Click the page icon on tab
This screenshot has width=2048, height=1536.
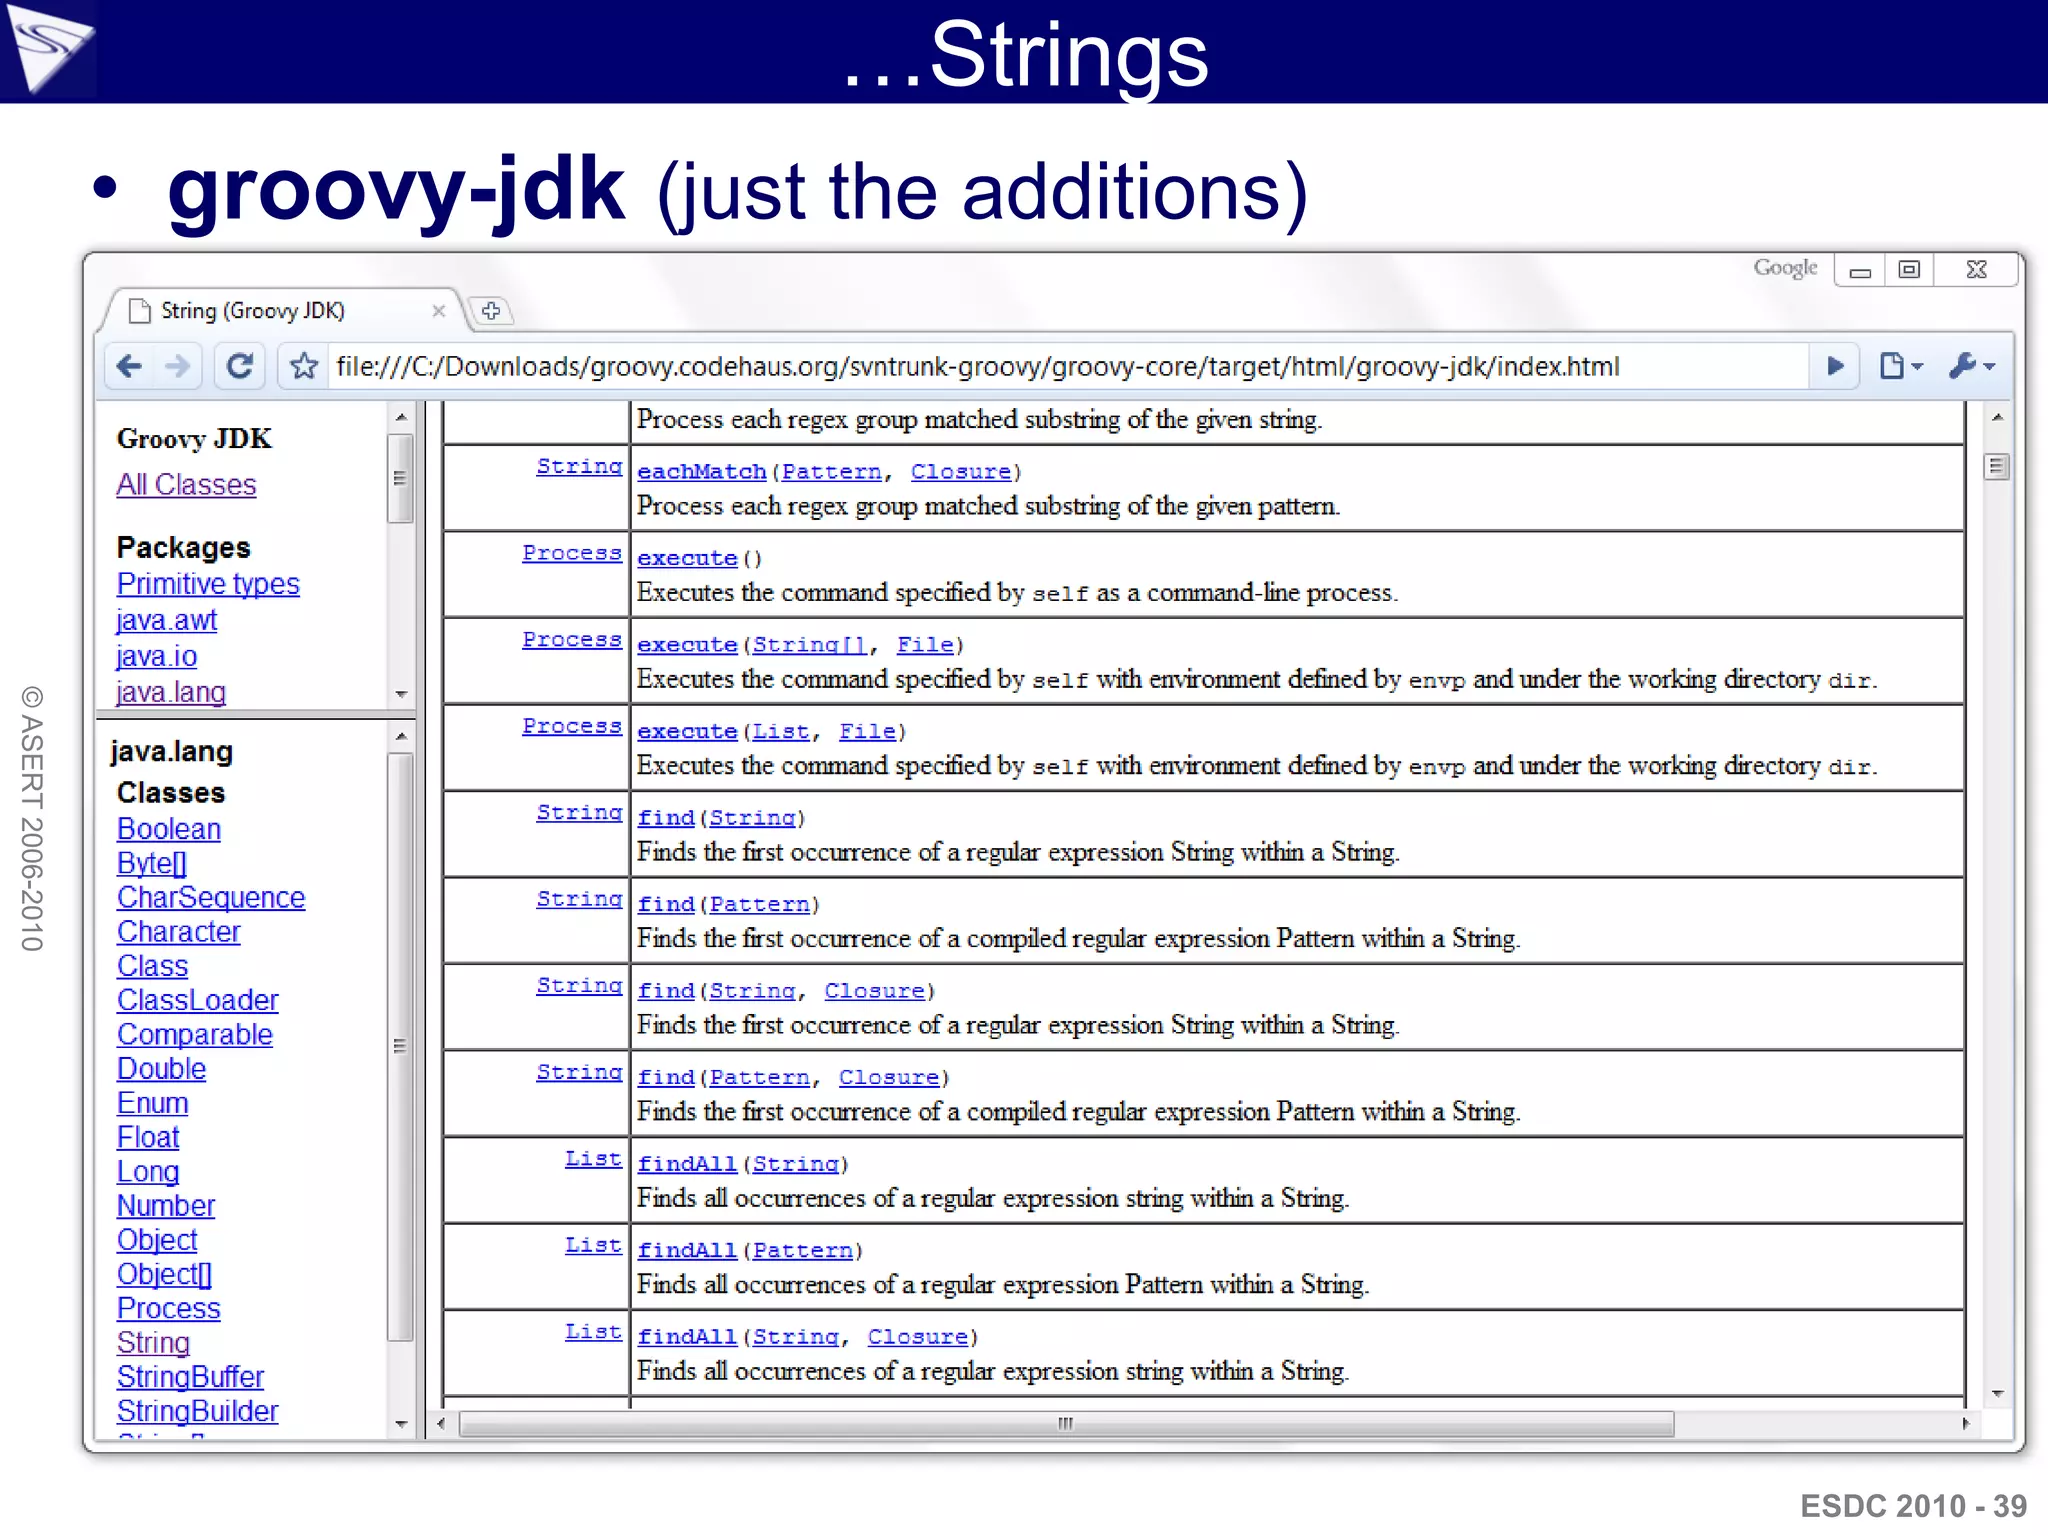[x=141, y=311]
